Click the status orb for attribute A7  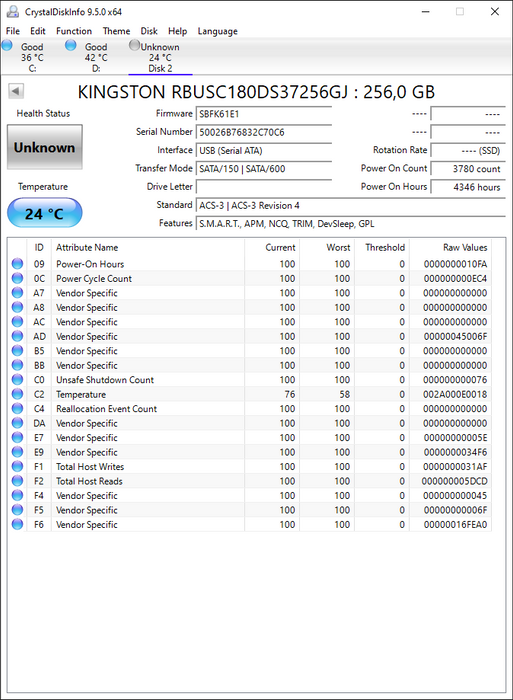17,293
